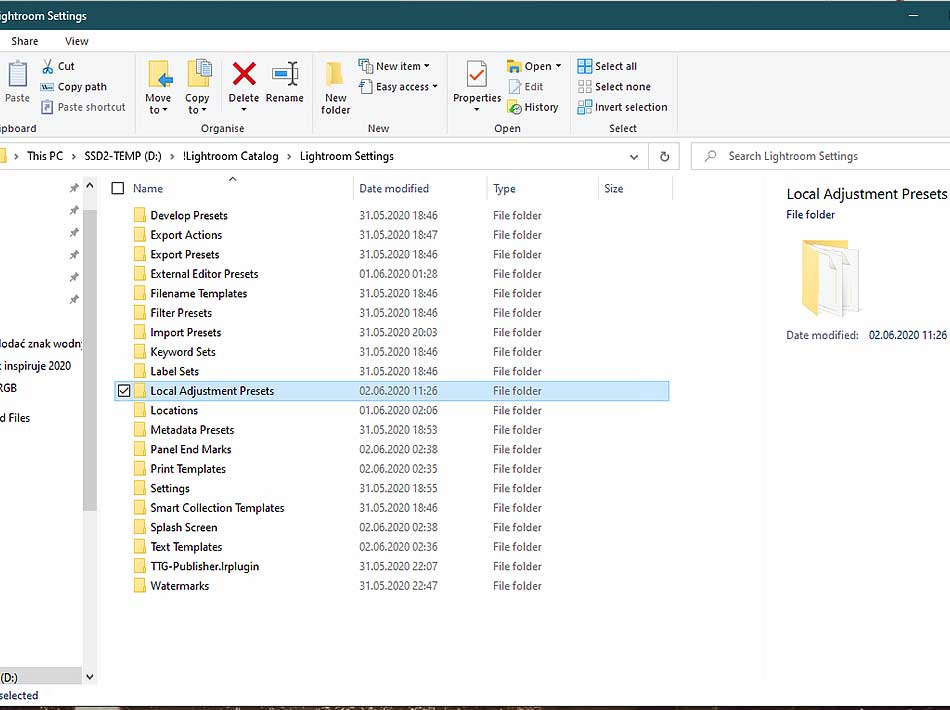Expand the address bar history dropdown
The image size is (950, 710).
click(634, 157)
